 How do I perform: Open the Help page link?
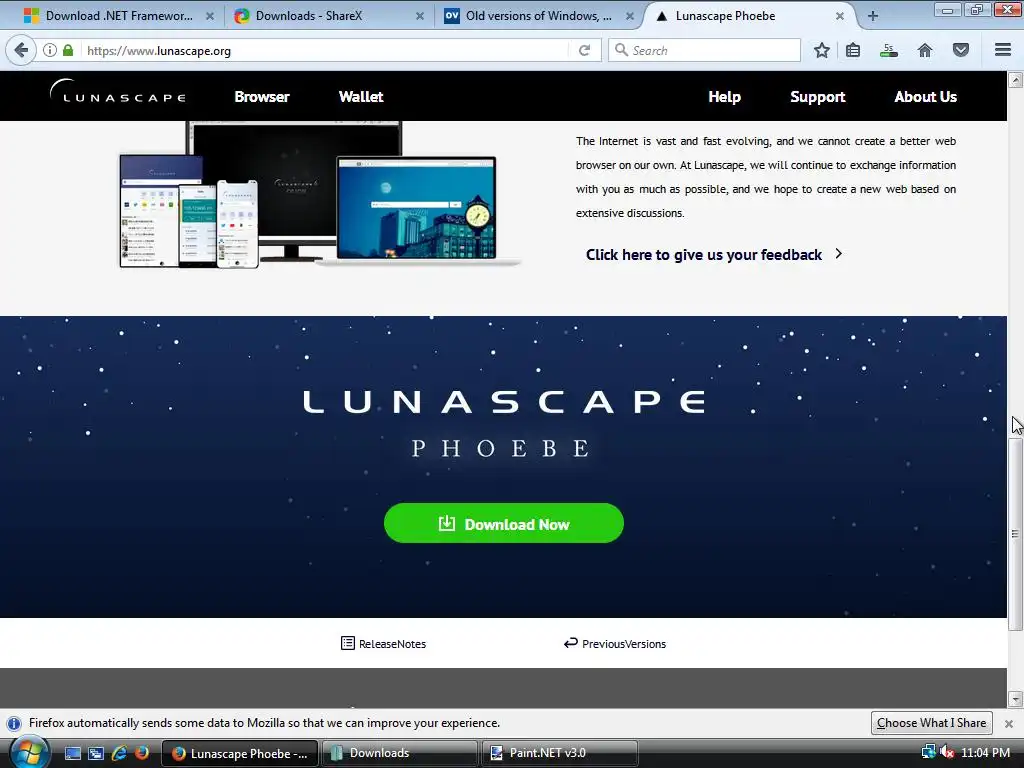(x=724, y=97)
